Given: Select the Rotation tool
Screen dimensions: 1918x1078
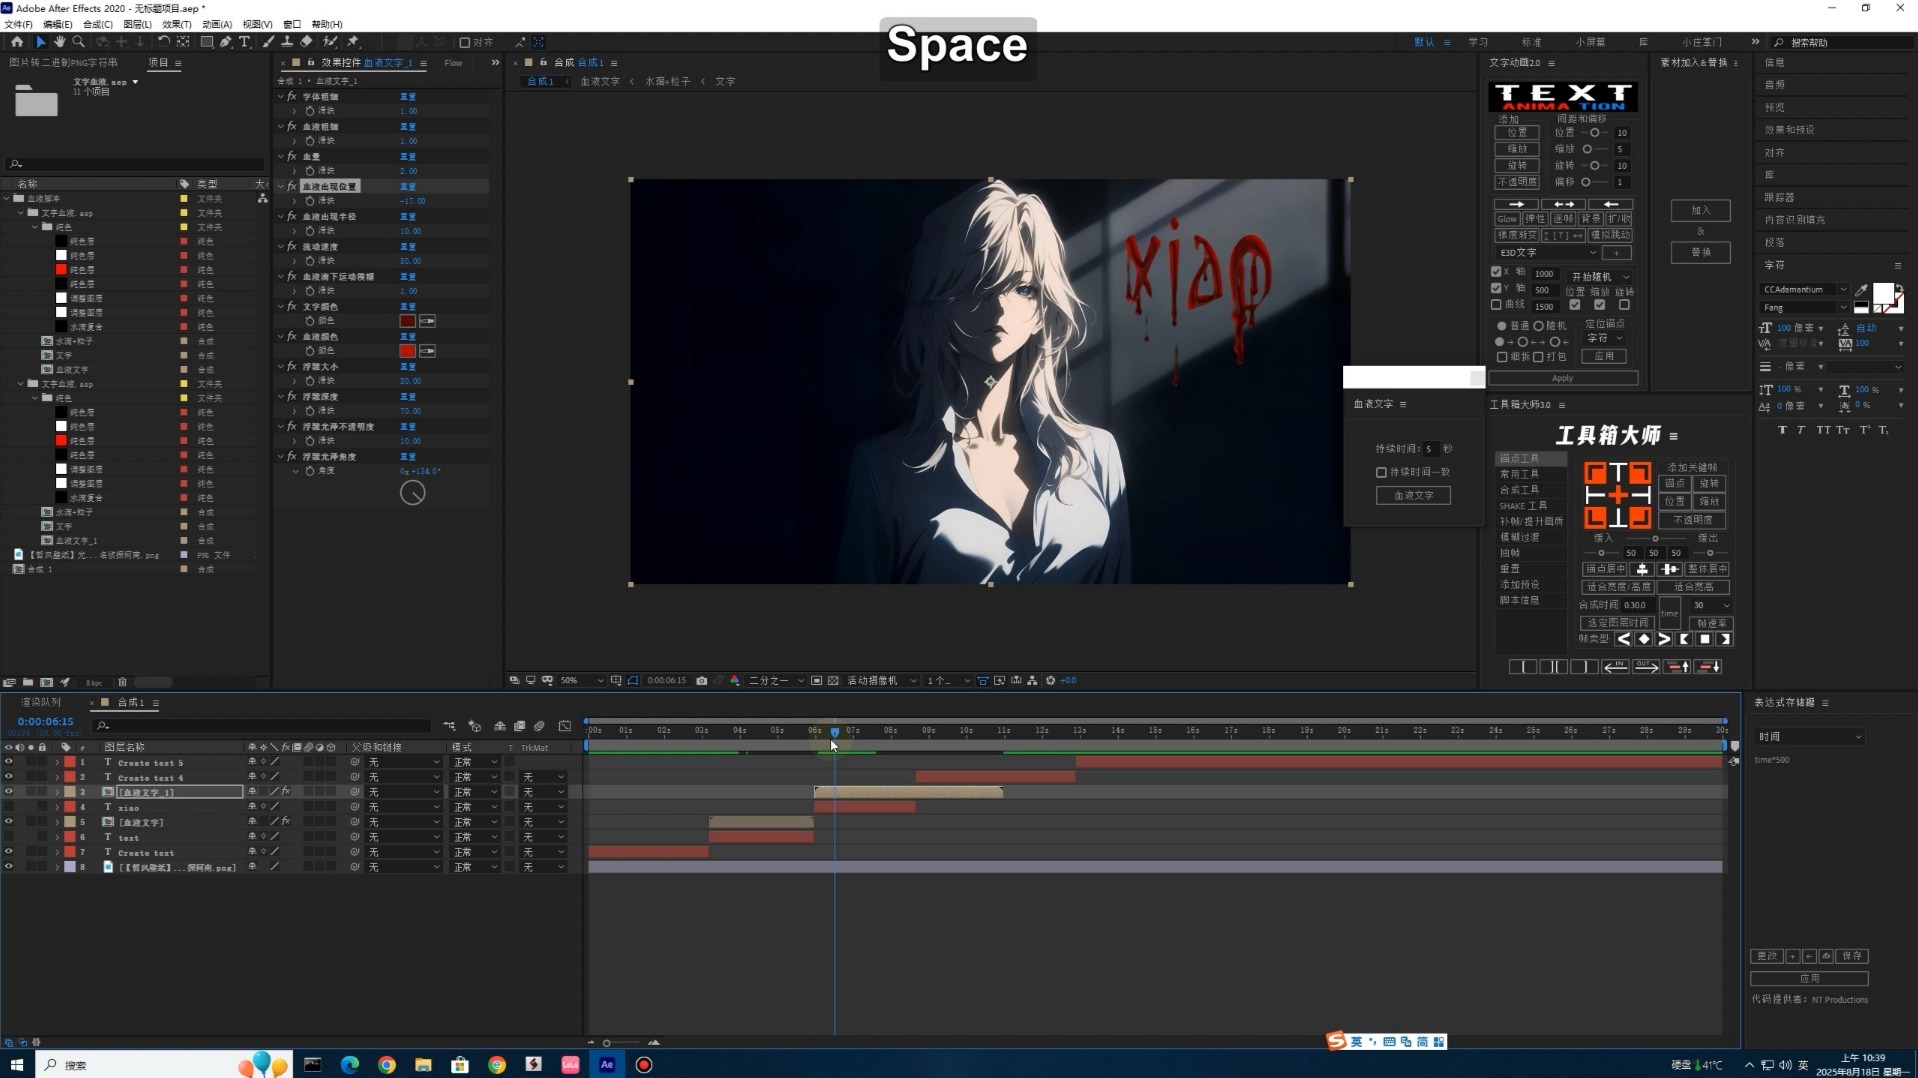Looking at the screenshot, I should (164, 42).
